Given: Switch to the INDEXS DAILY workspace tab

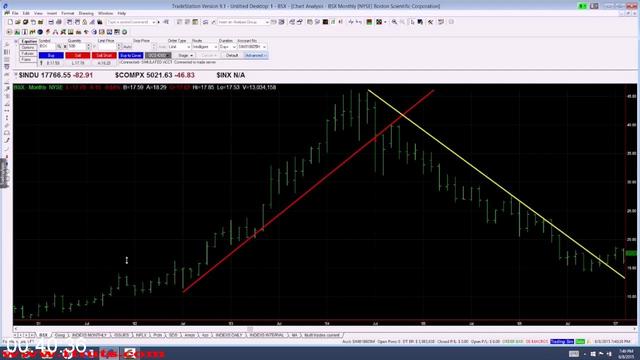Looking at the screenshot, I should [228, 335].
